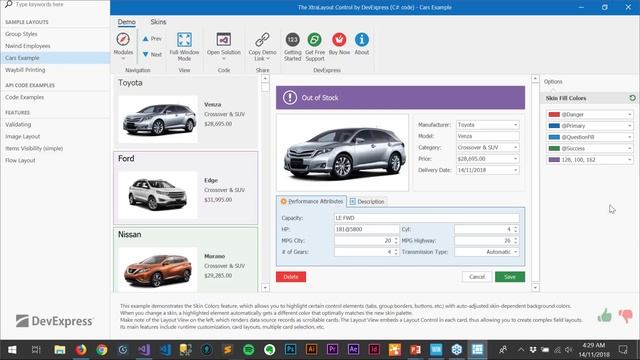Launch Firefox from taskbar
The width and height of the screenshot is (640, 360).
pos(81,350)
